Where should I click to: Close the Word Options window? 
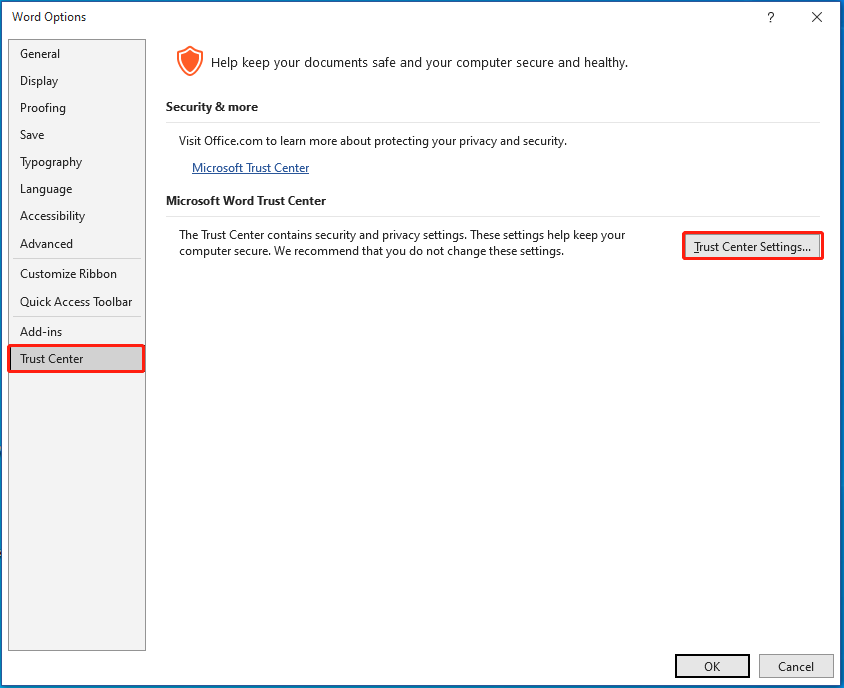817,17
